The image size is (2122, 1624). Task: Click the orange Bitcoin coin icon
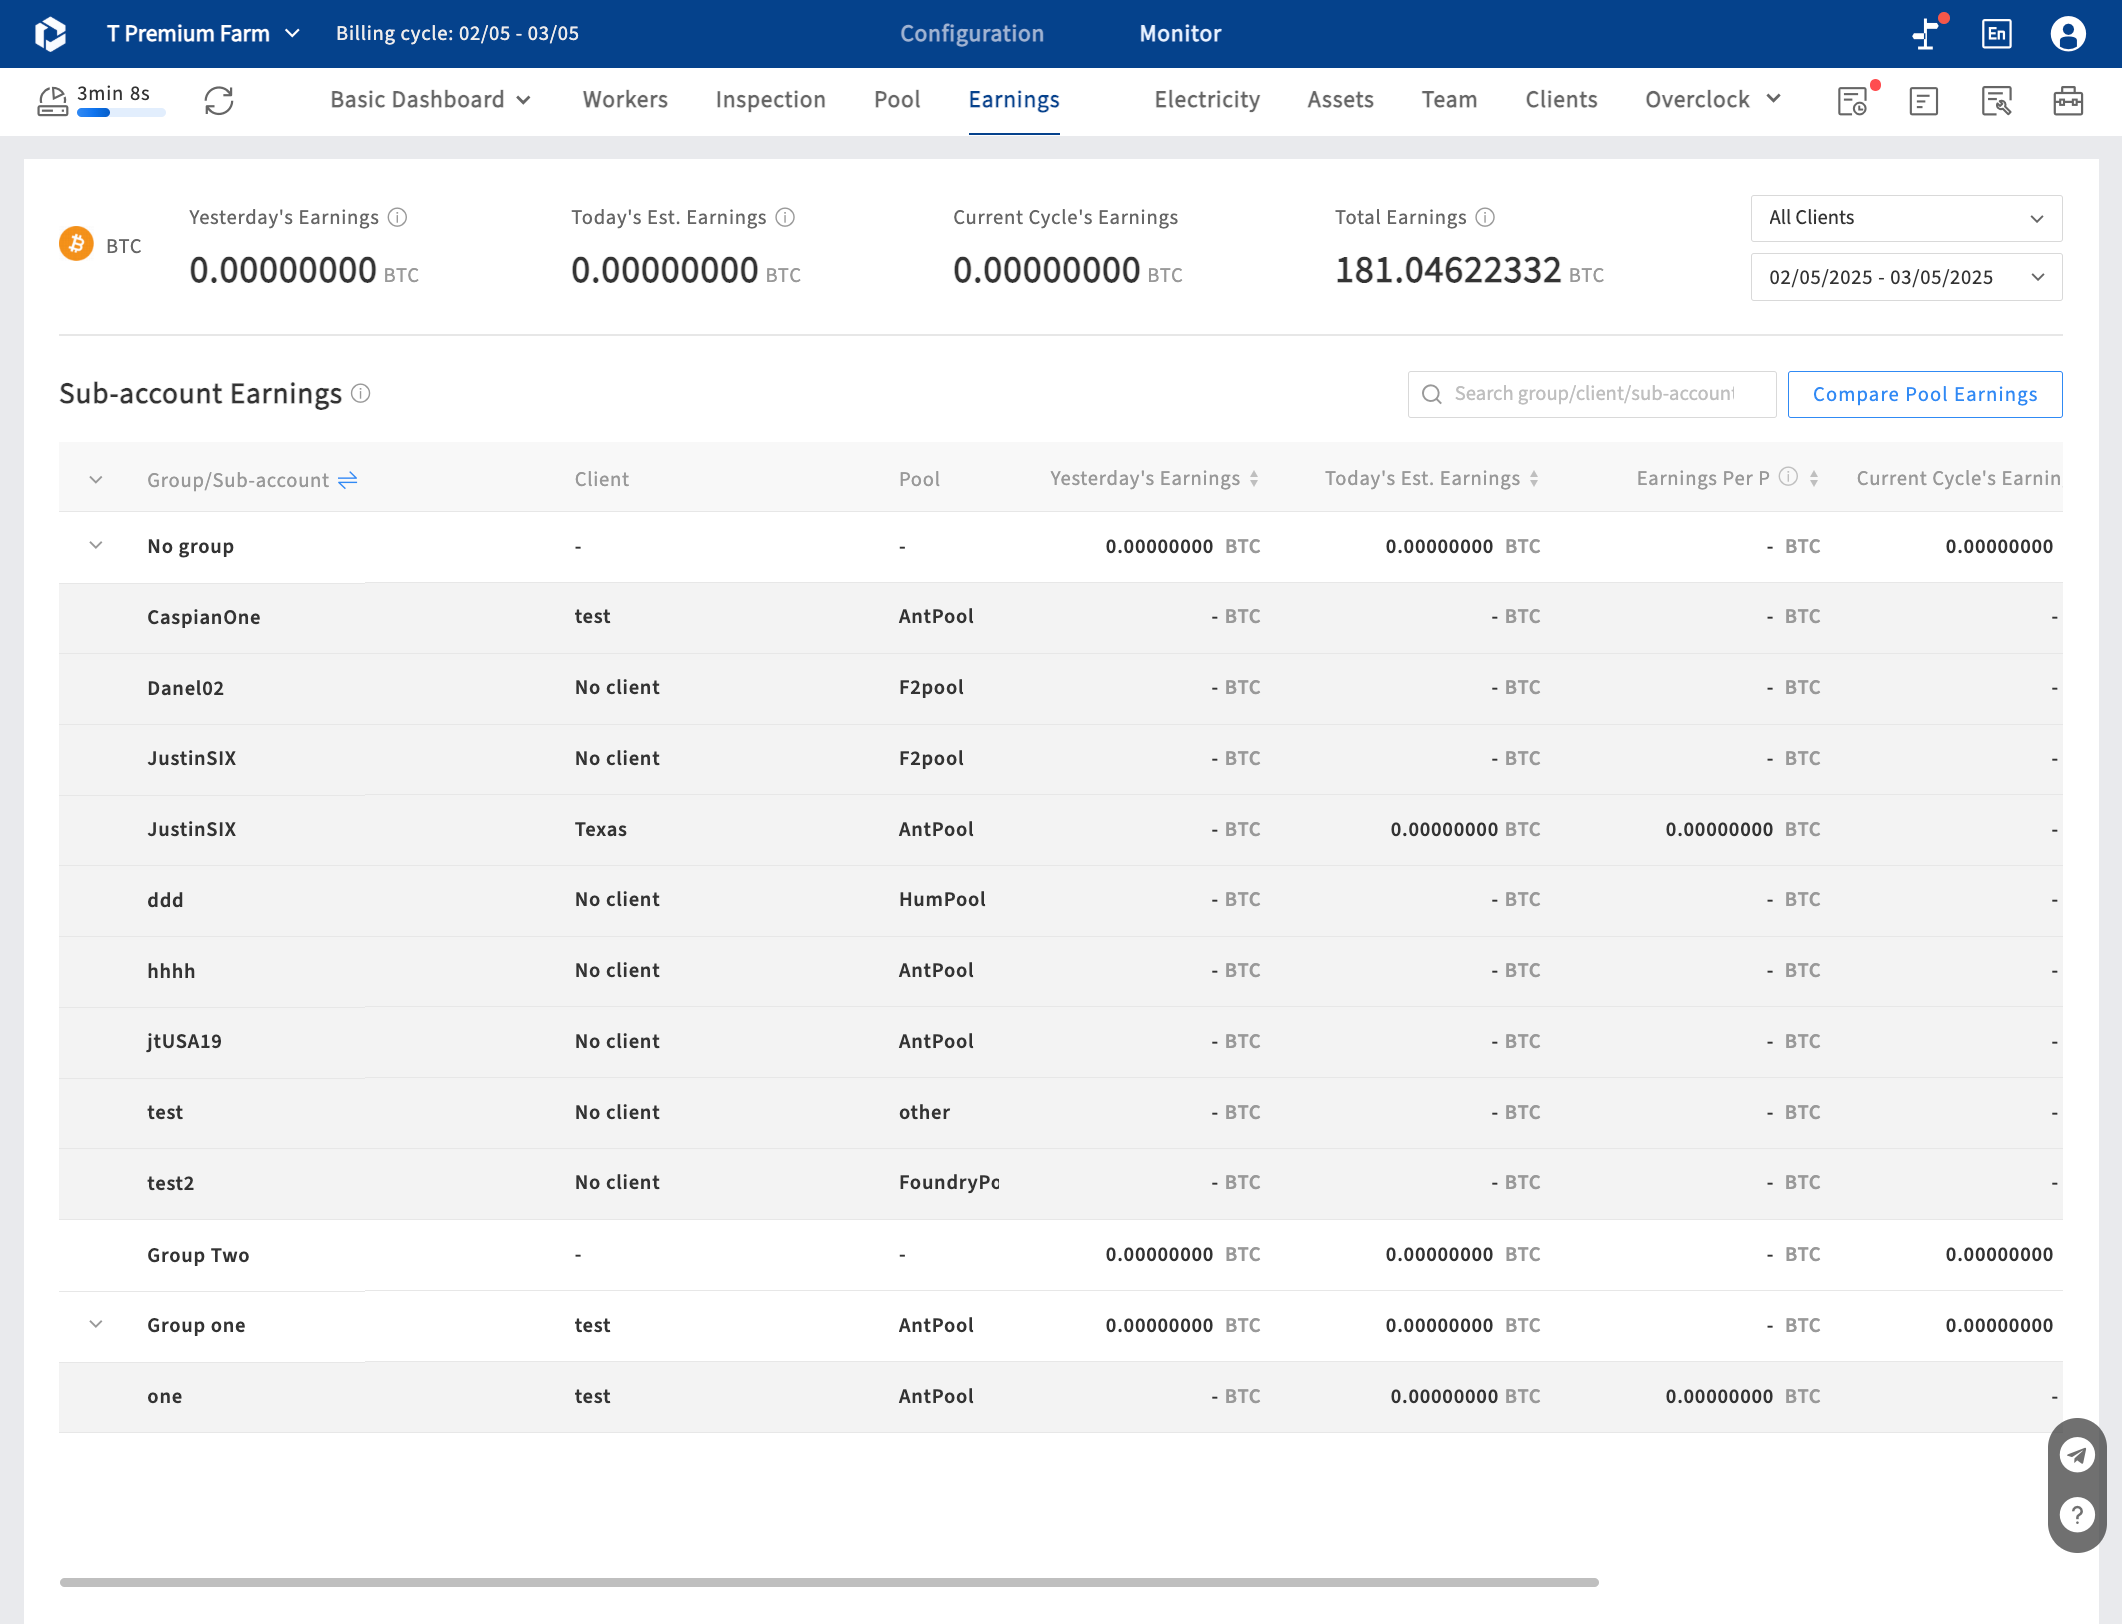tap(76, 243)
